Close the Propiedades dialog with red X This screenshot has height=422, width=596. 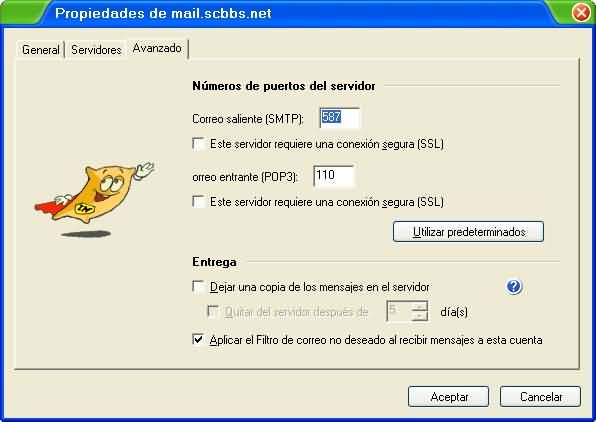coord(581,13)
